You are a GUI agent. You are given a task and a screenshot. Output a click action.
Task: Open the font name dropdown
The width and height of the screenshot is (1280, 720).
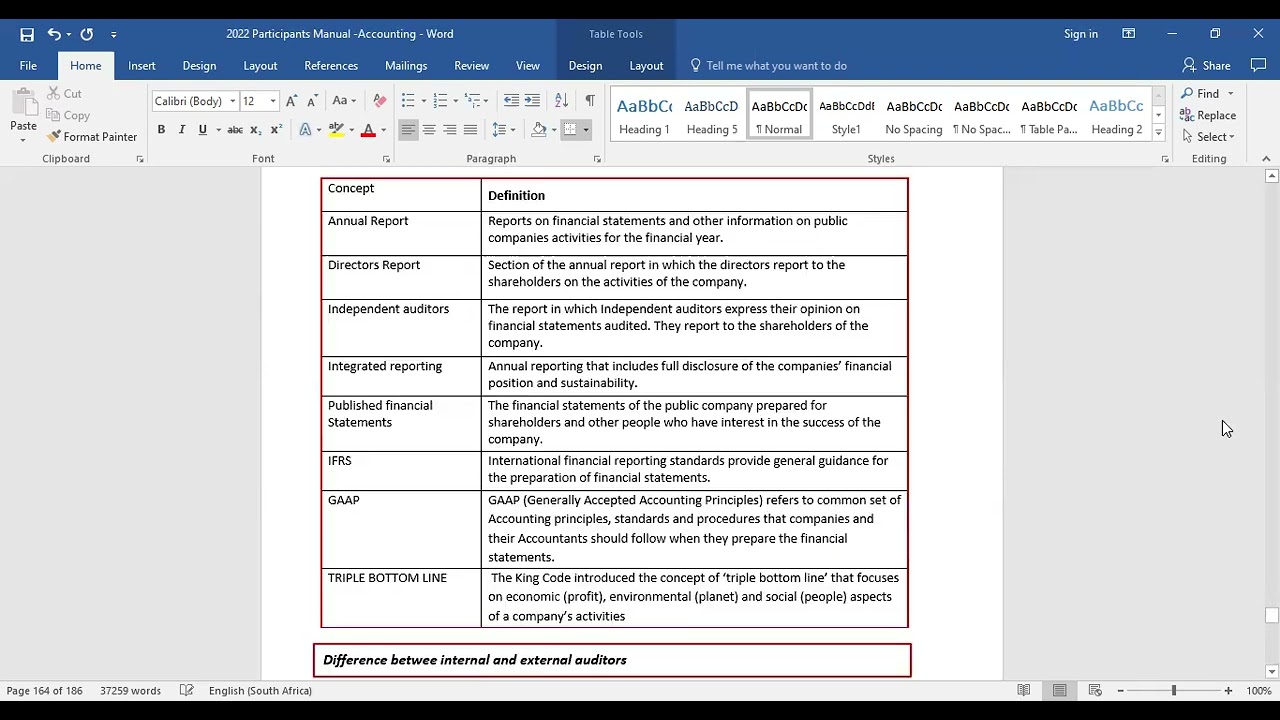(232, 101)
